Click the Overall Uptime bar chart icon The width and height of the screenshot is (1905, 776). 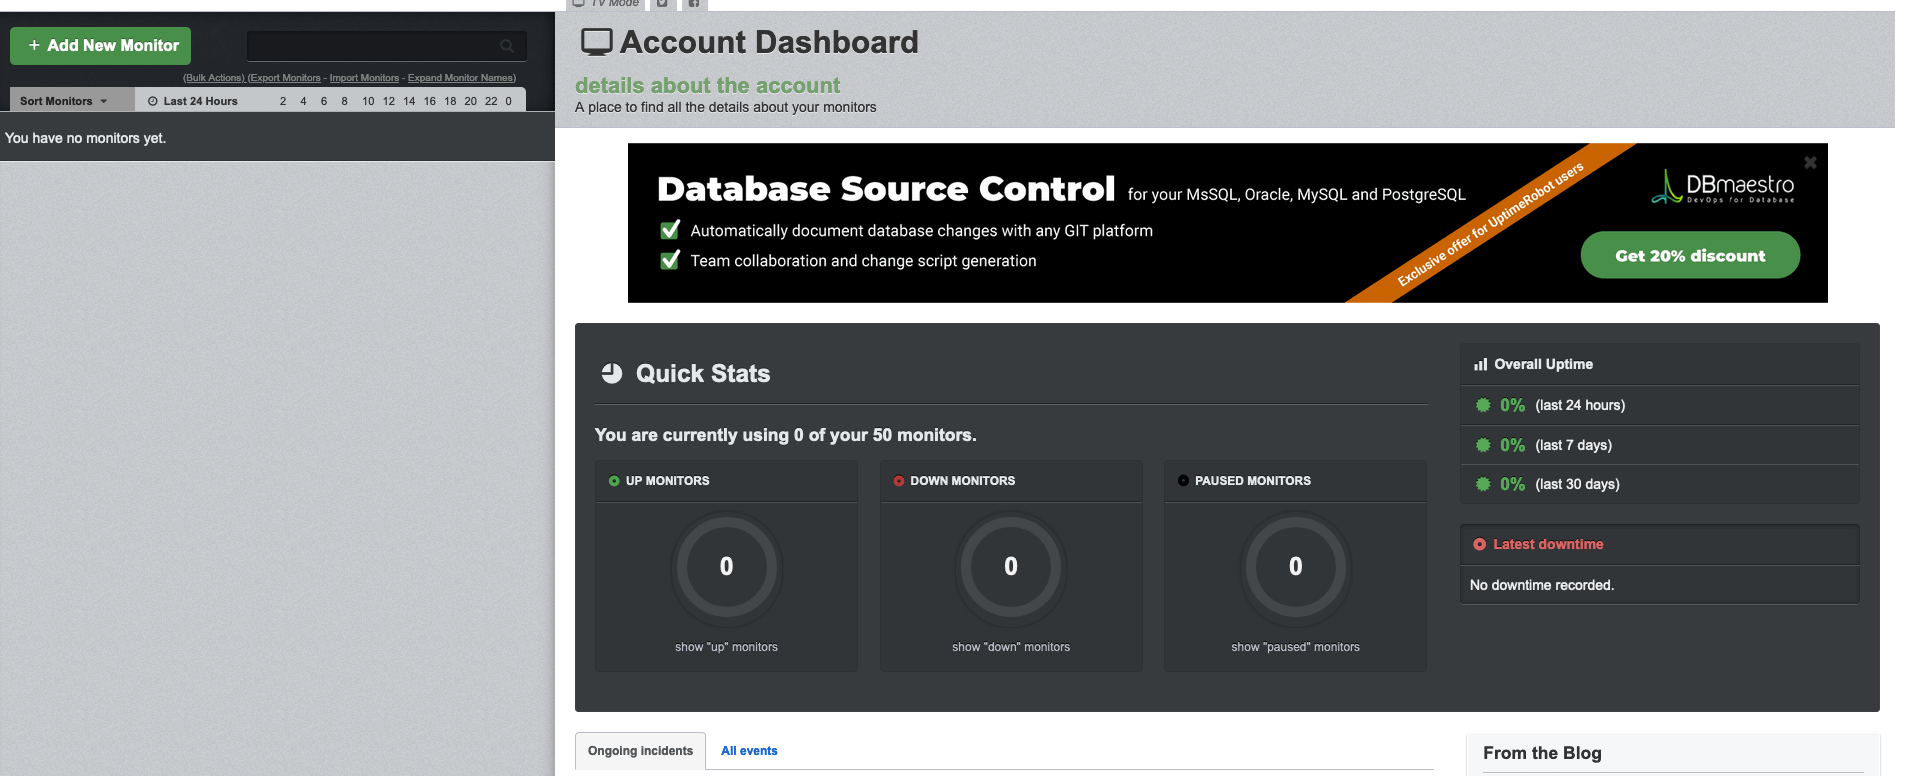pos(1480,365)
